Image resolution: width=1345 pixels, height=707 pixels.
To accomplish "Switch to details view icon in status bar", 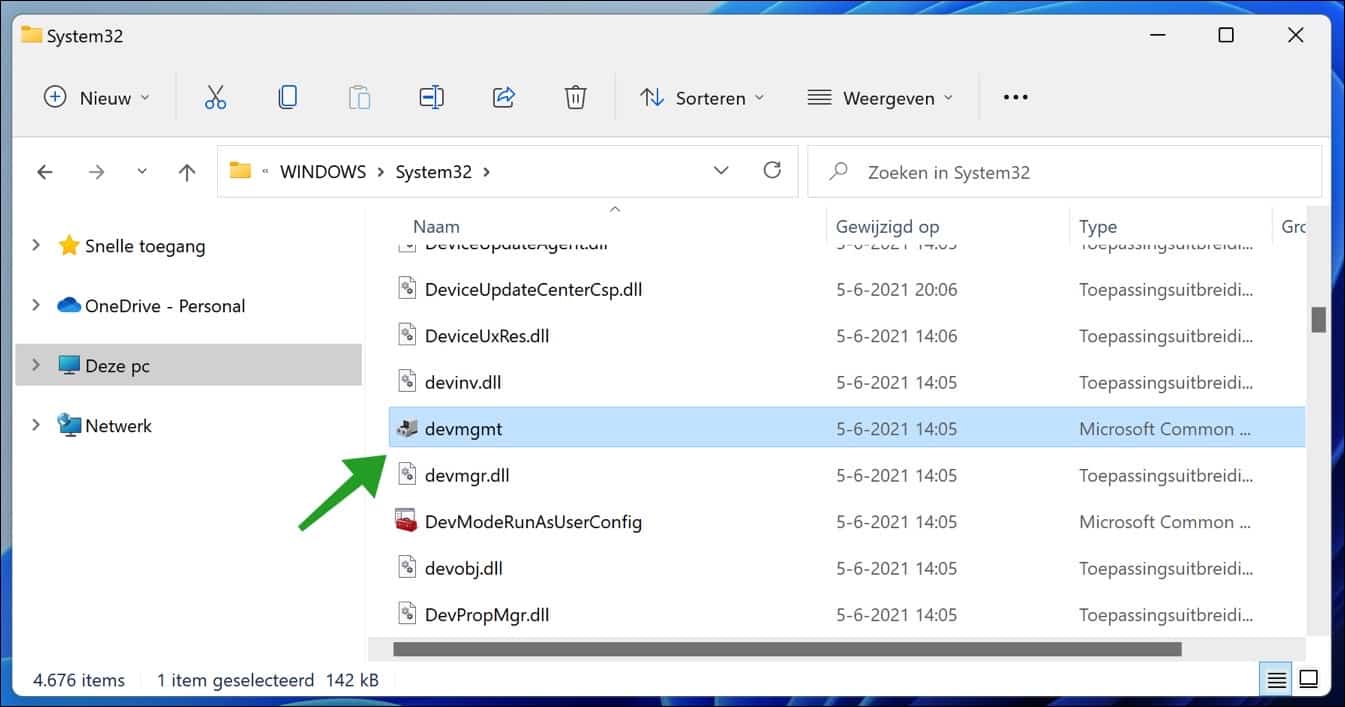I will (1277, 680).
